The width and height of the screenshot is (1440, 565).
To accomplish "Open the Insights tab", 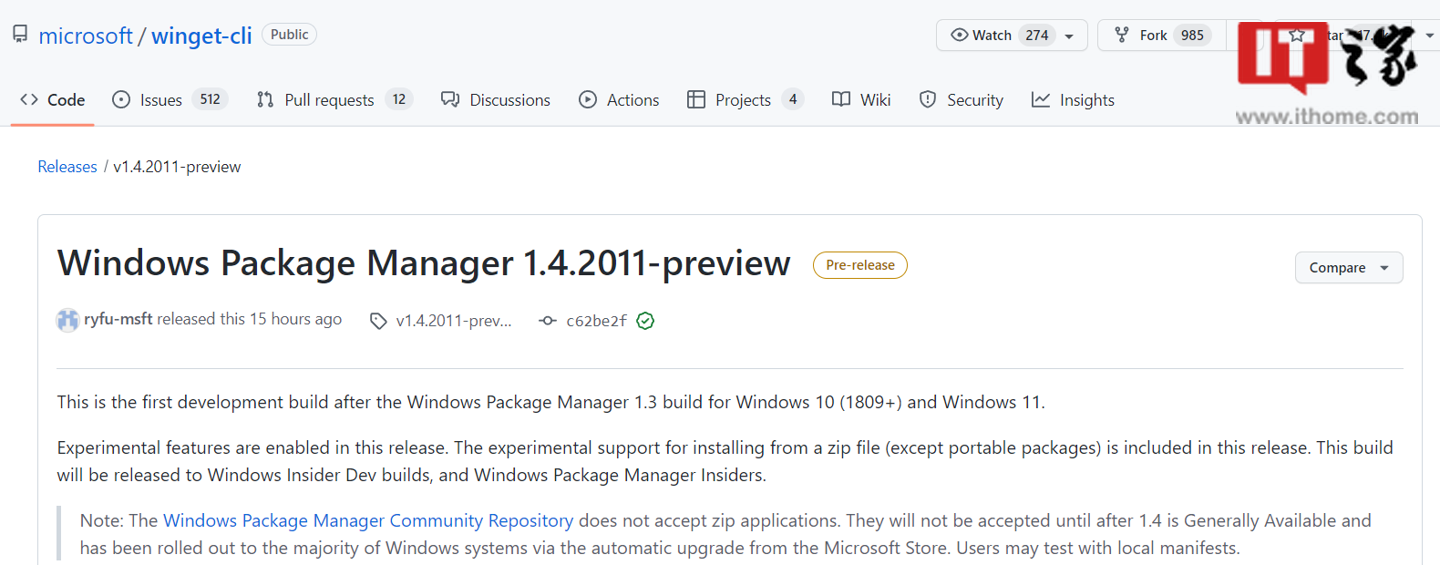I will tap(1073, 100).
